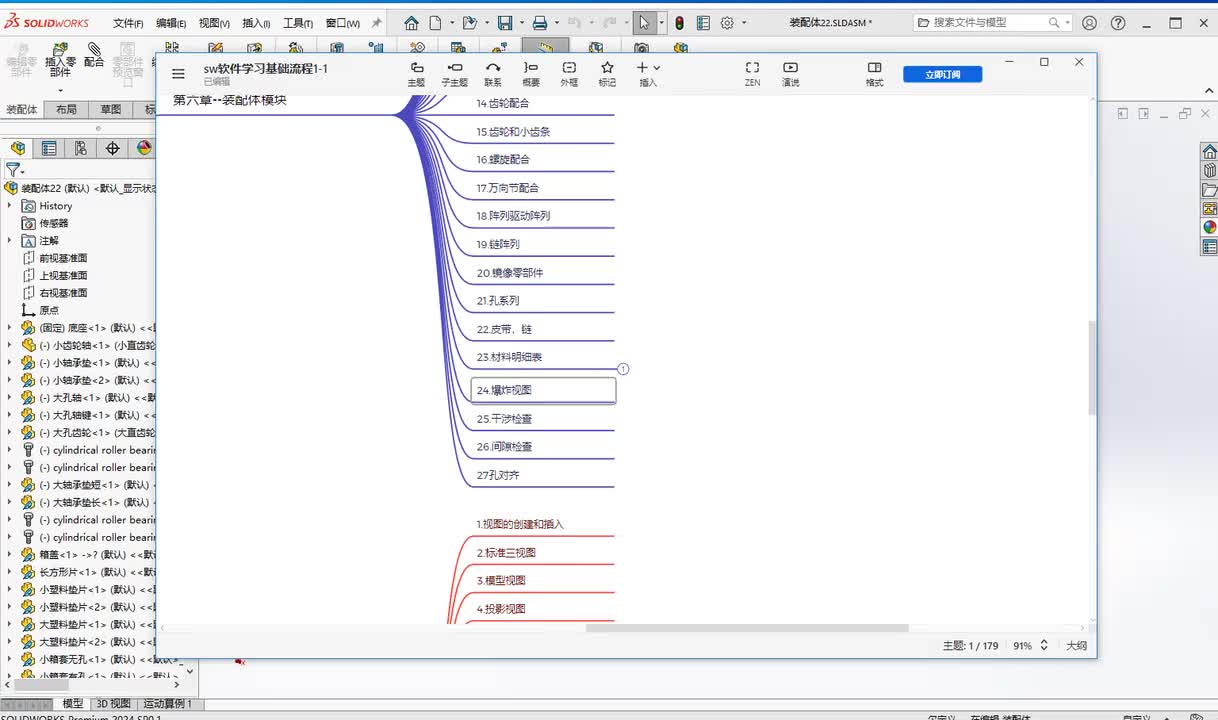Viewport: 1218px width, 720px height.
Task: Open the 插入 Insert menu in SolidWorks
Action: (256, 23)
